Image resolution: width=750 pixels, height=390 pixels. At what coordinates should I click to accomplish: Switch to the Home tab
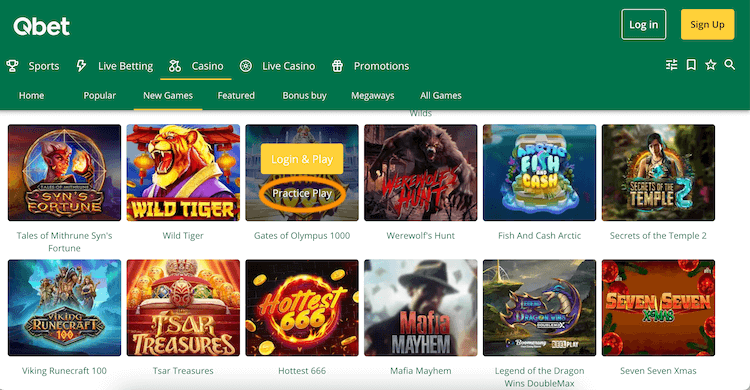pyautogui.click(x=32, y=95)
